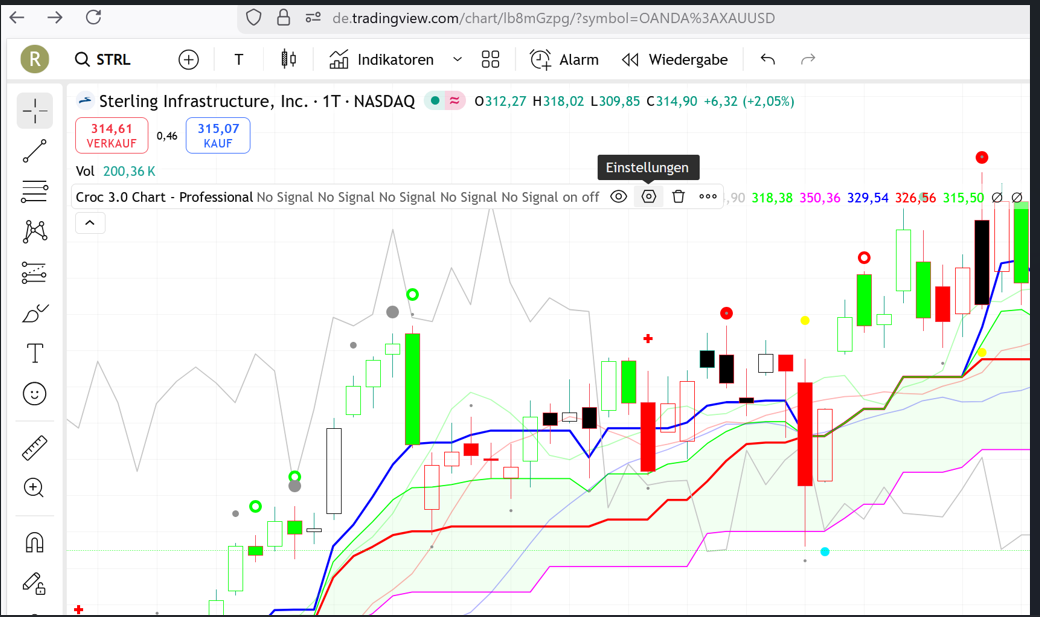
Task: Click the blue 315,07 Kauf button
Action: point(218,136)
